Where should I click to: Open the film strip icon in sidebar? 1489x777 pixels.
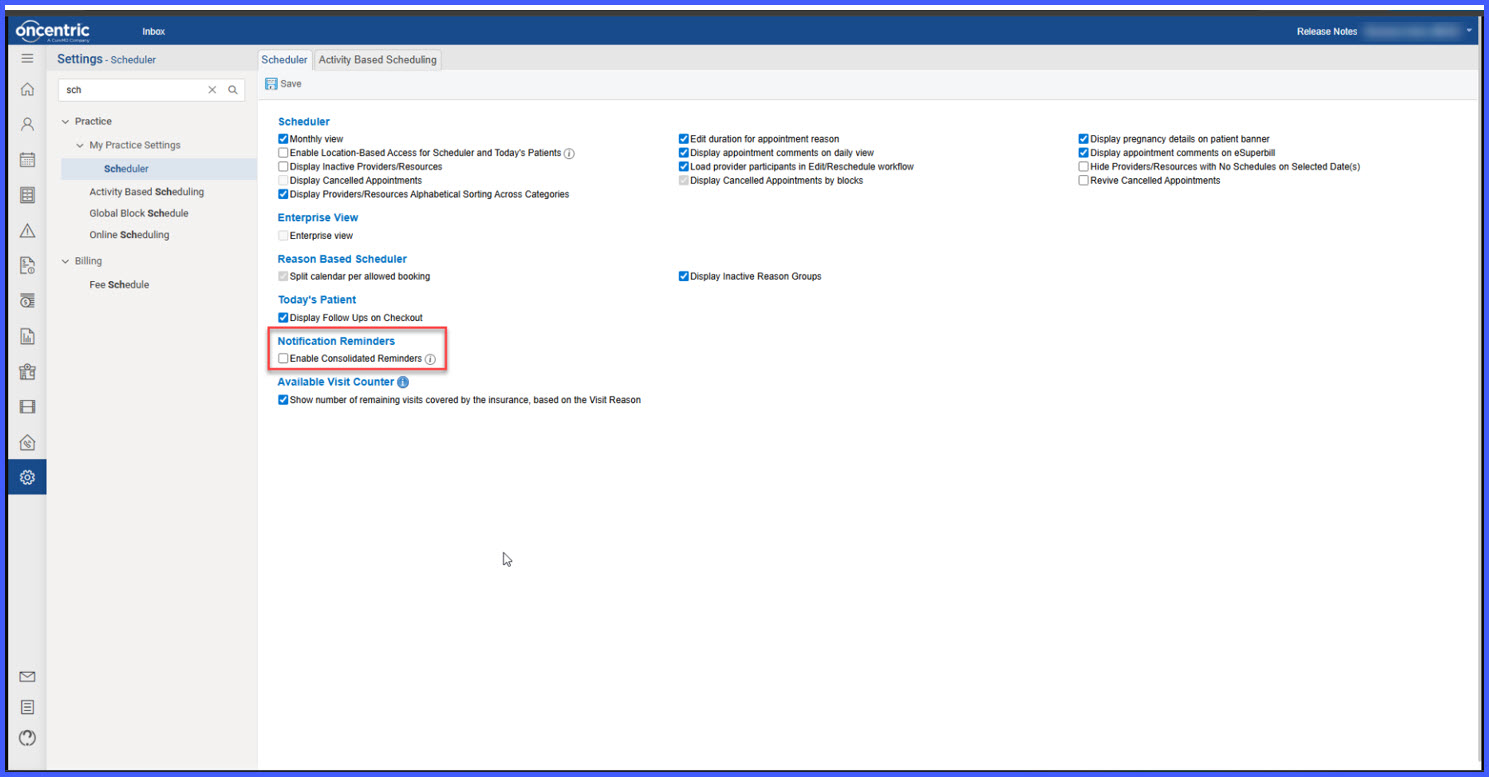(27, 407)
